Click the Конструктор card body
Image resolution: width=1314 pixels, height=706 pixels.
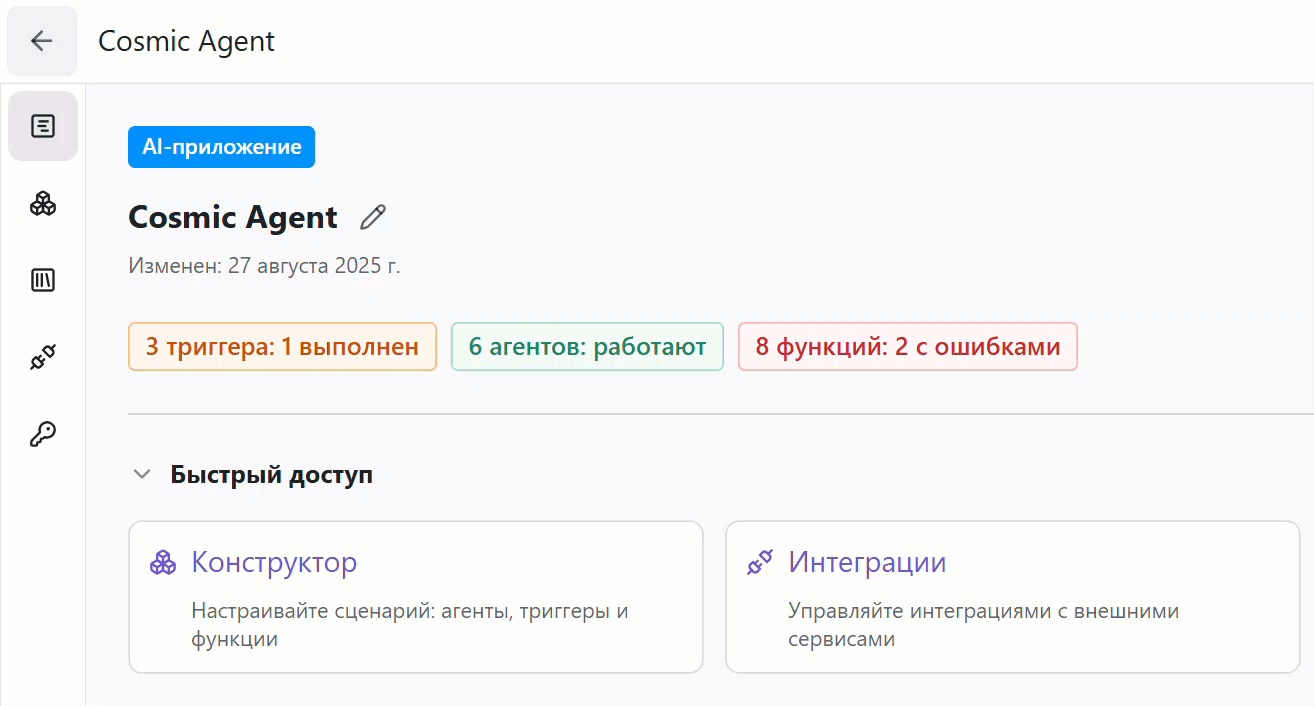coord(415,620)
